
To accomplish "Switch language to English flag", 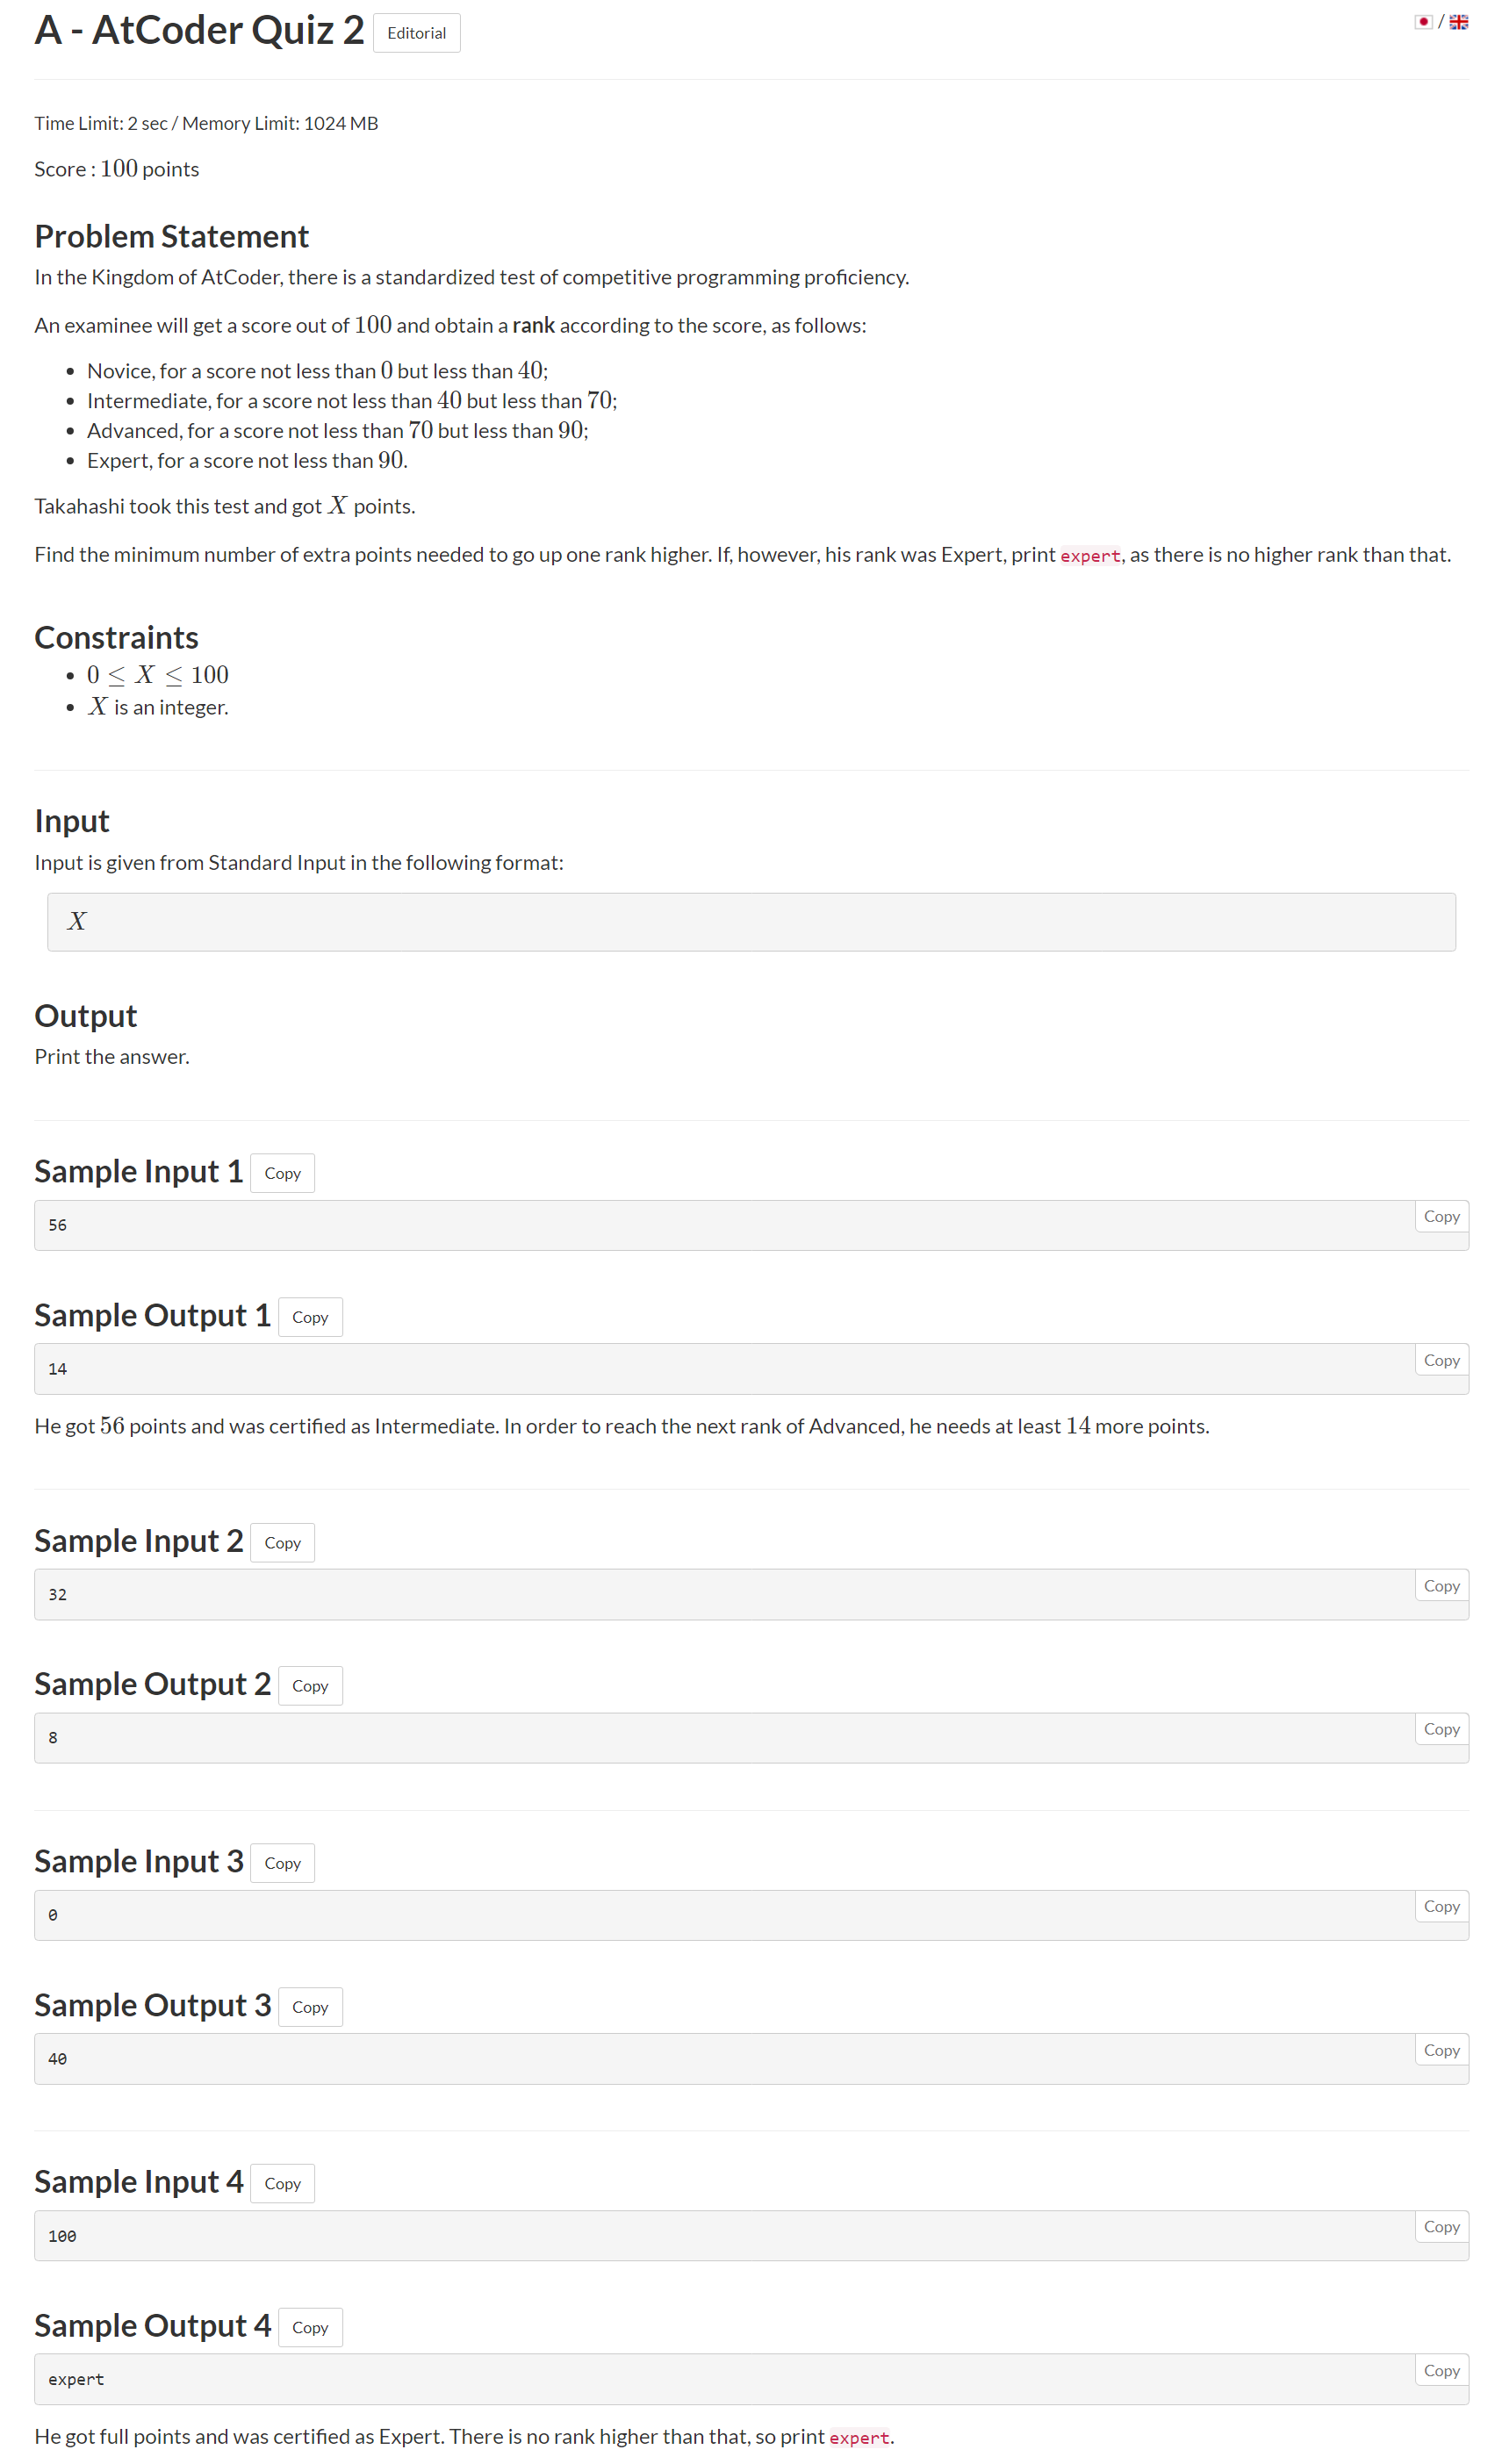I will tap(1458, 22).
